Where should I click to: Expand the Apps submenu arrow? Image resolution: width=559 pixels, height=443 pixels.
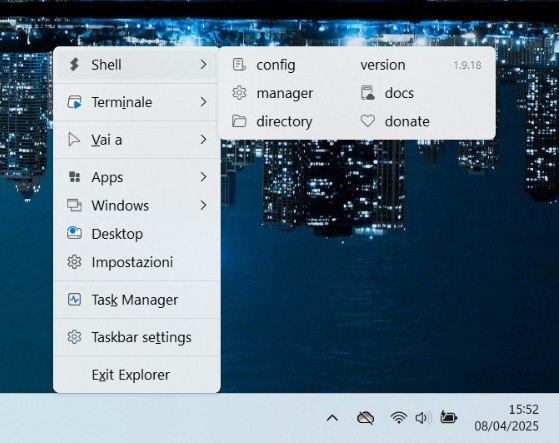coord(203,177)
